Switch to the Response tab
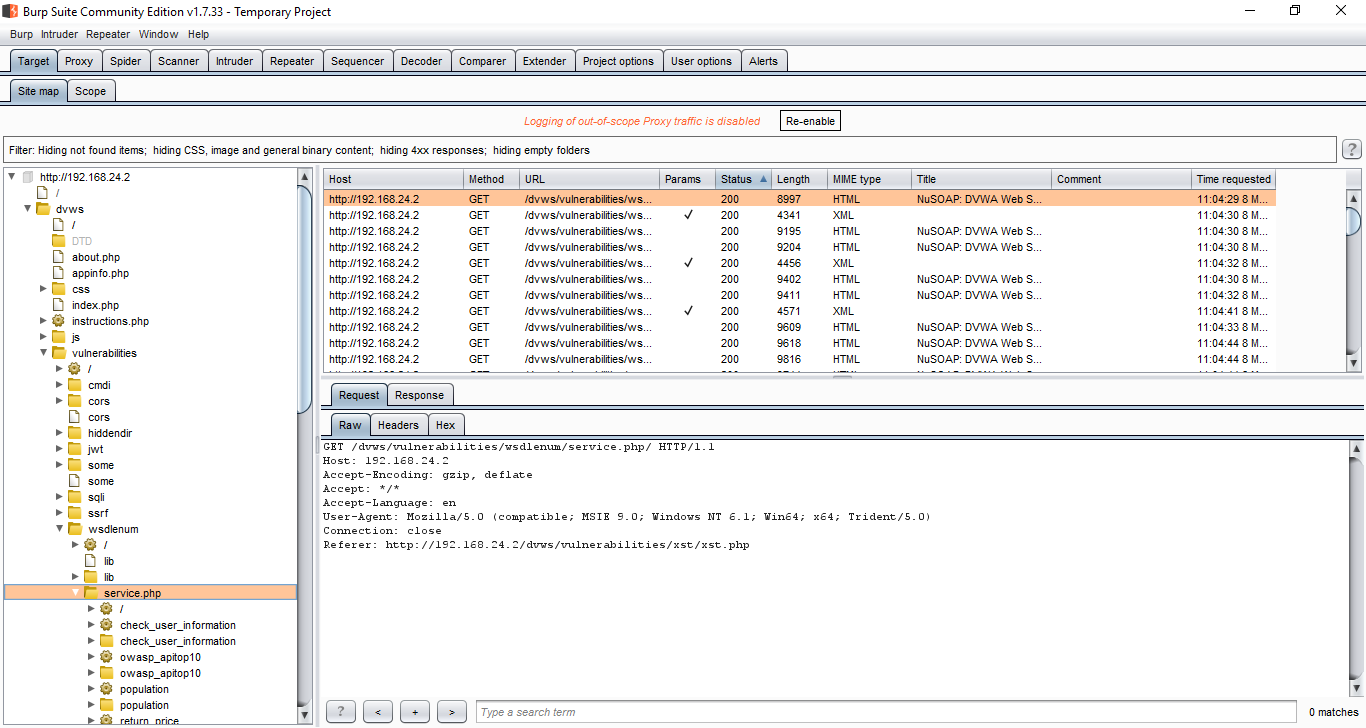Image resolution: width=1366 pixels, height=728 pixels. (419, 395)
